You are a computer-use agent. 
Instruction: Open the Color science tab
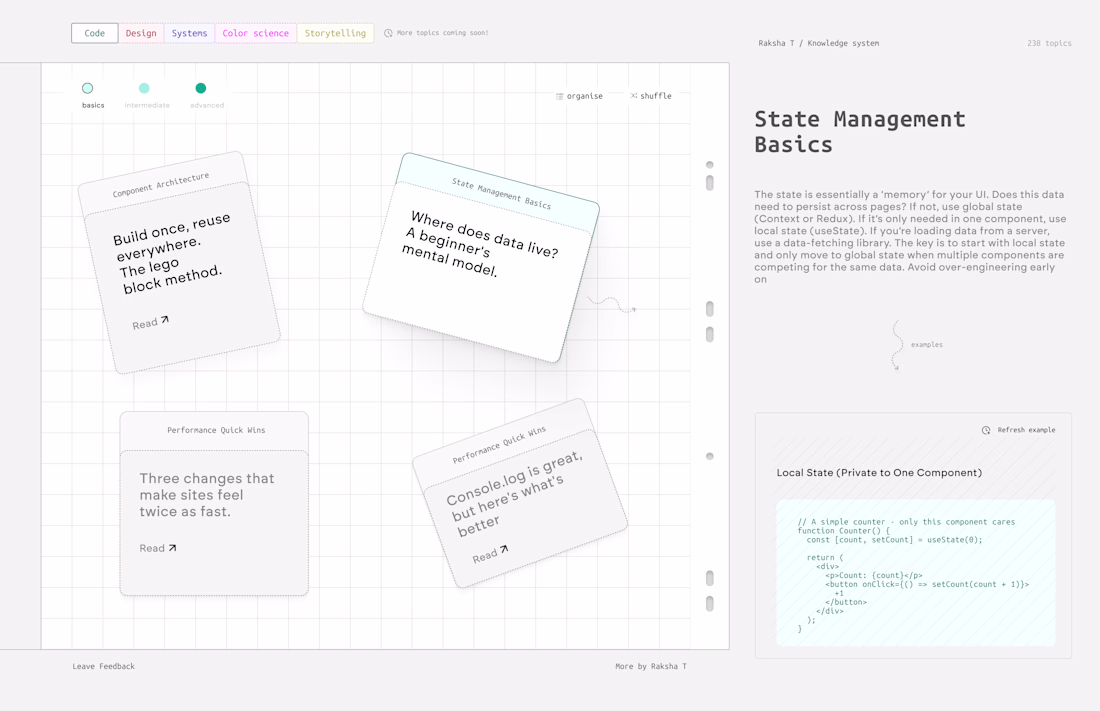pyautogui.click(x=255, y=33)
